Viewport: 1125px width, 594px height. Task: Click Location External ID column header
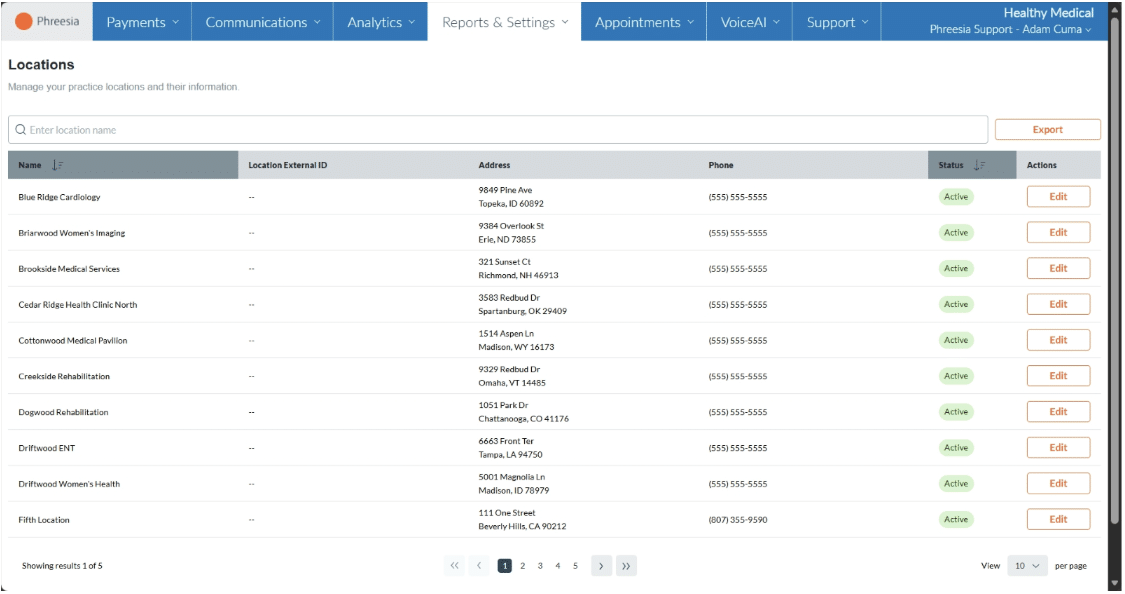pos(288,165)
